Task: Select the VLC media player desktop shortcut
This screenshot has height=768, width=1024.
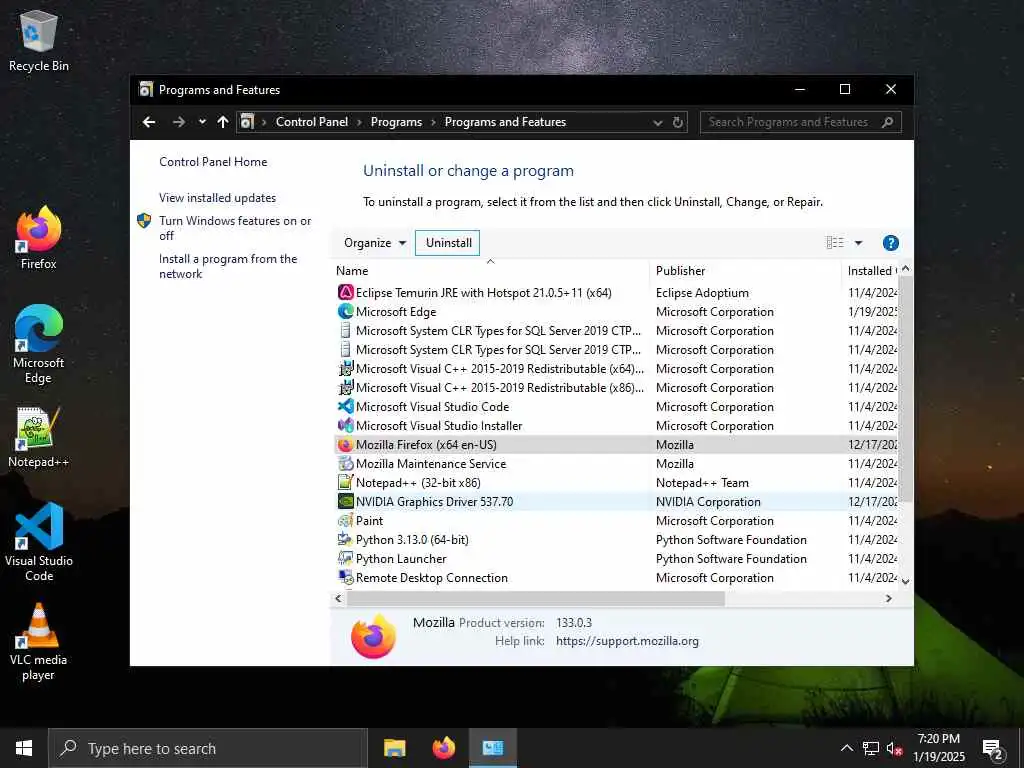Action: coord(39,643)
